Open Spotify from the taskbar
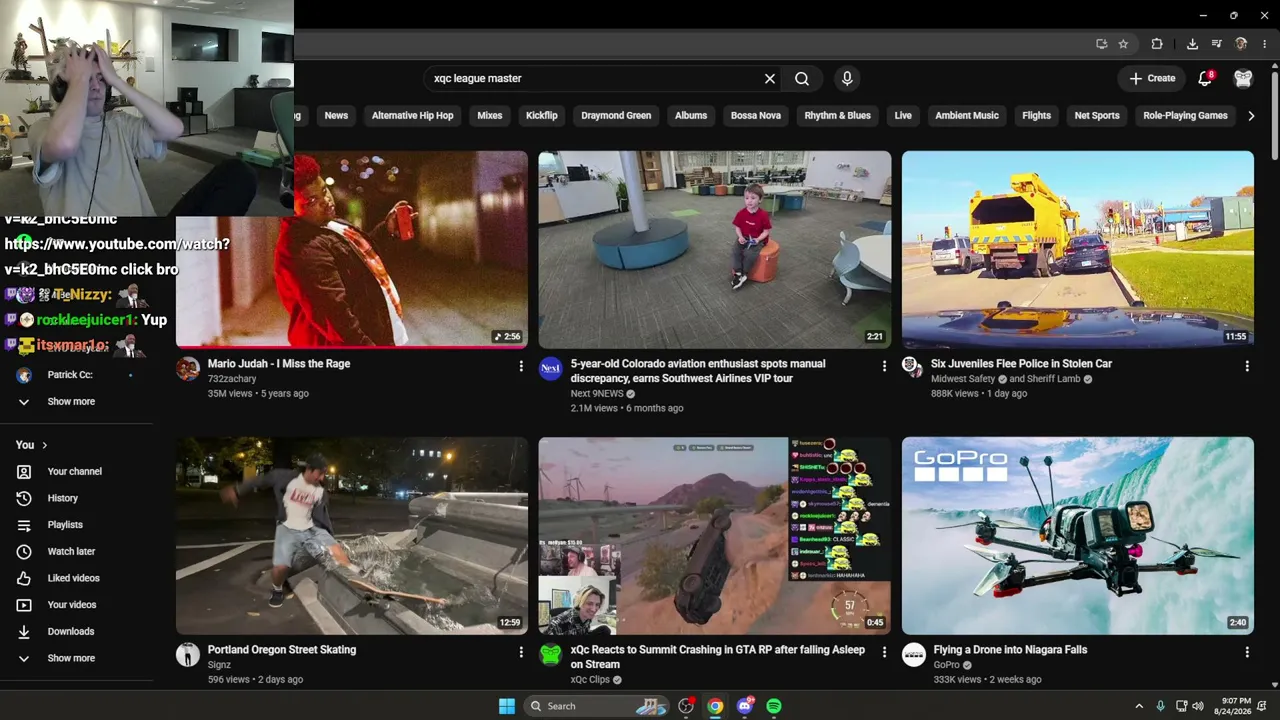The width and height of the screenshot is (1280, 720). pos(774,706)
